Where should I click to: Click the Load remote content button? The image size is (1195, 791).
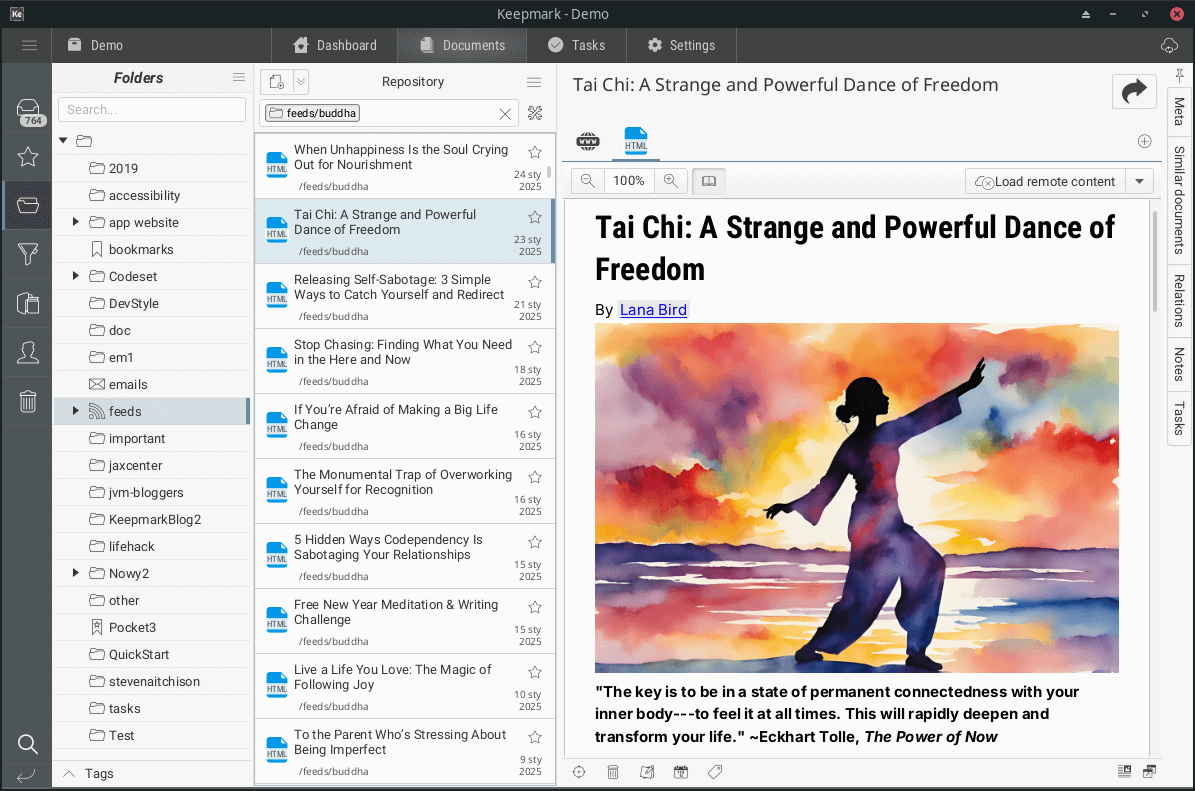[1045, 181]
